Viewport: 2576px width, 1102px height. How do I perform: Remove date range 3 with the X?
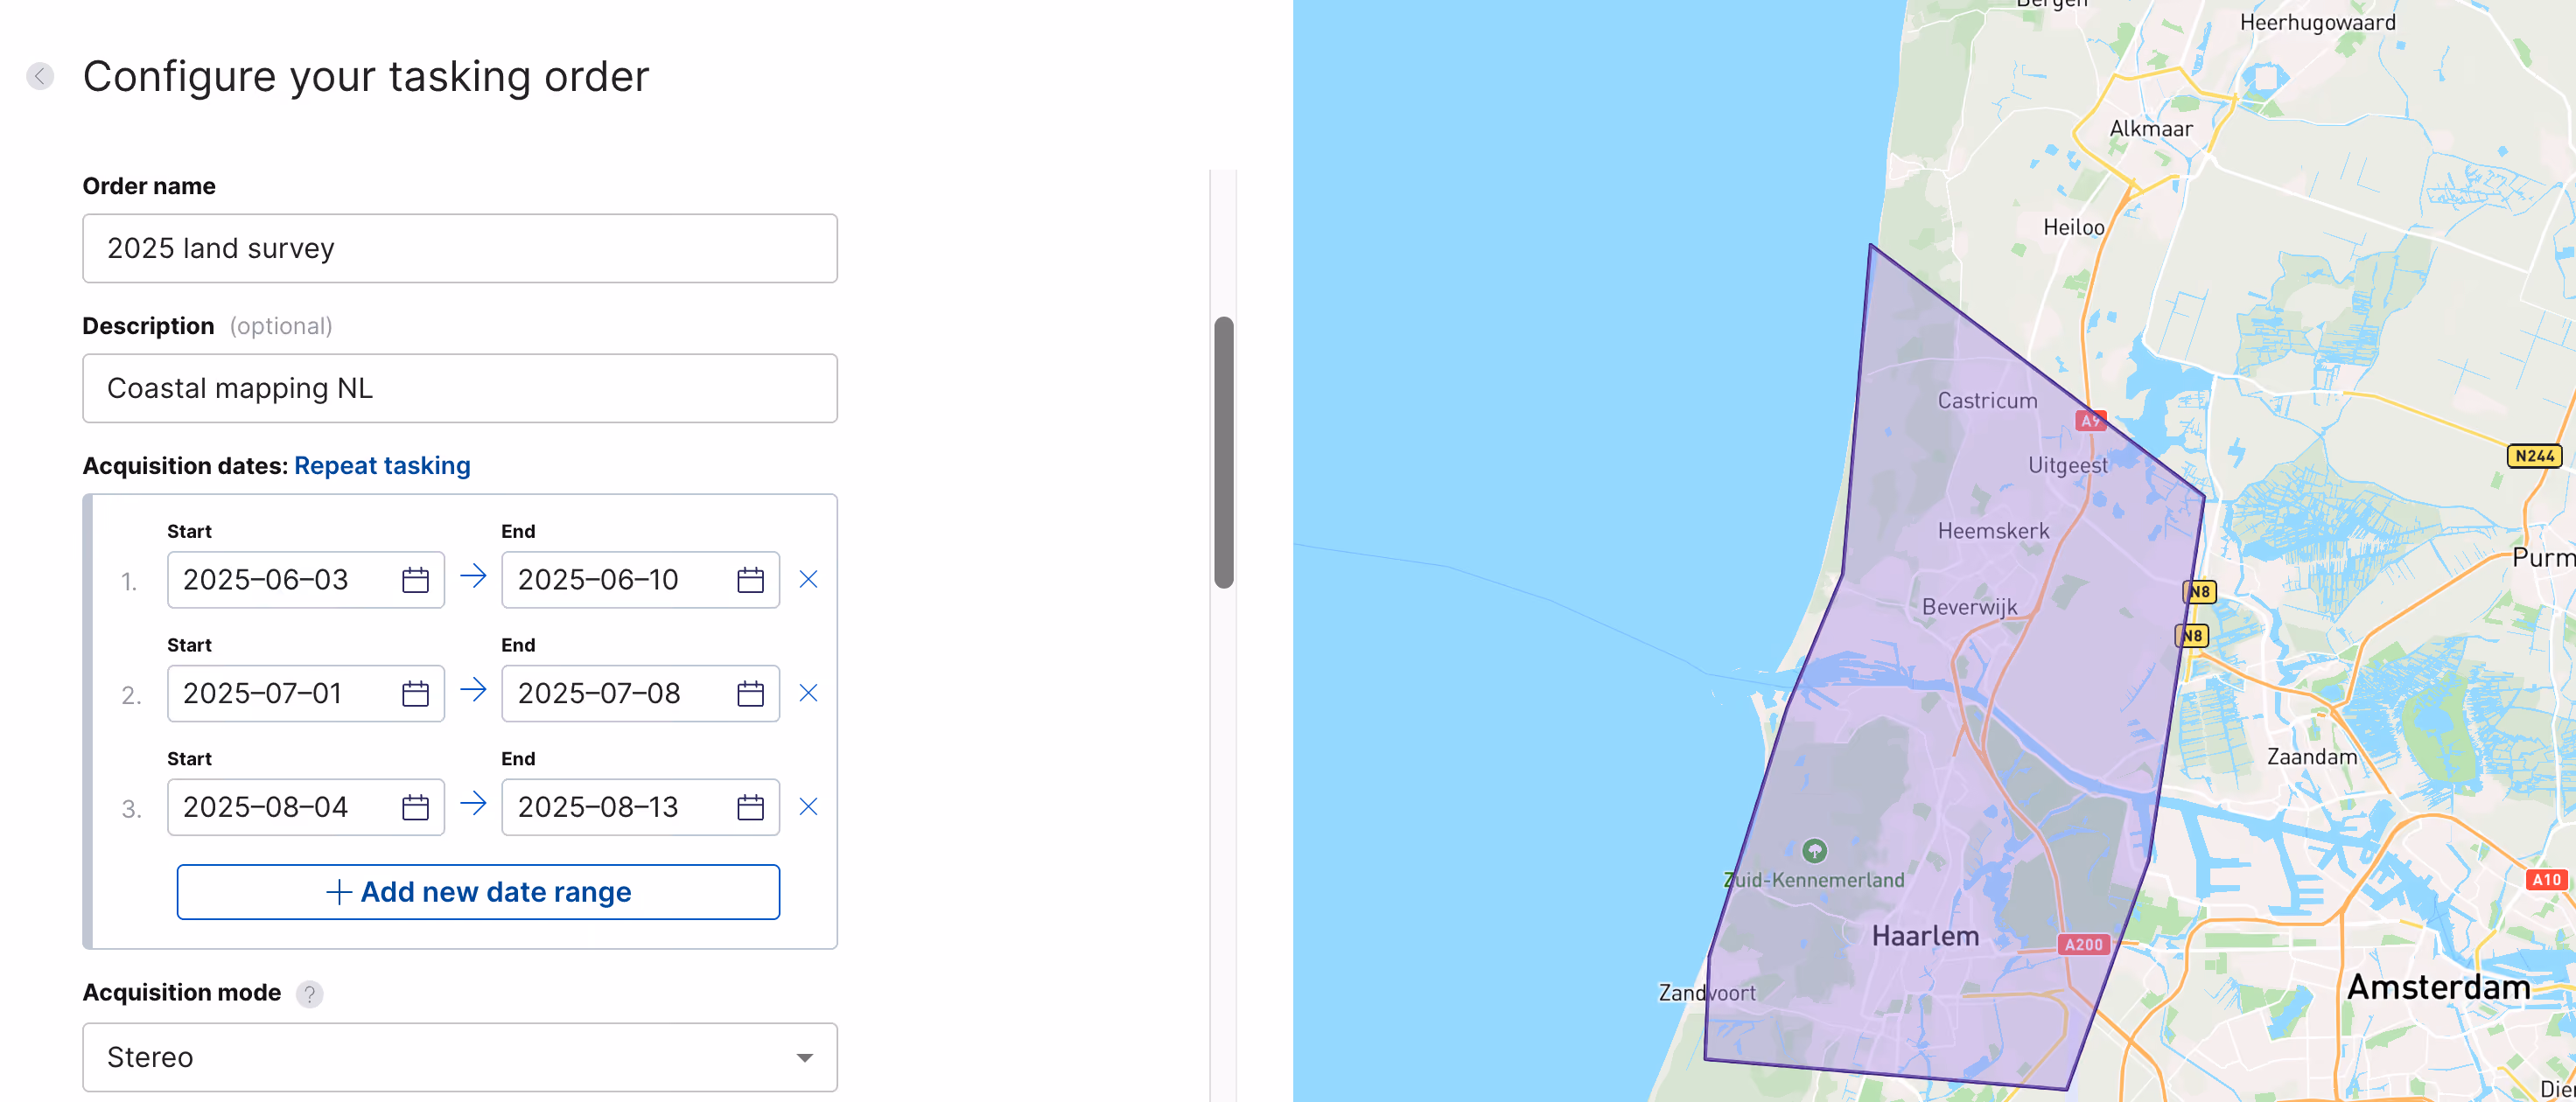point(809,806)
